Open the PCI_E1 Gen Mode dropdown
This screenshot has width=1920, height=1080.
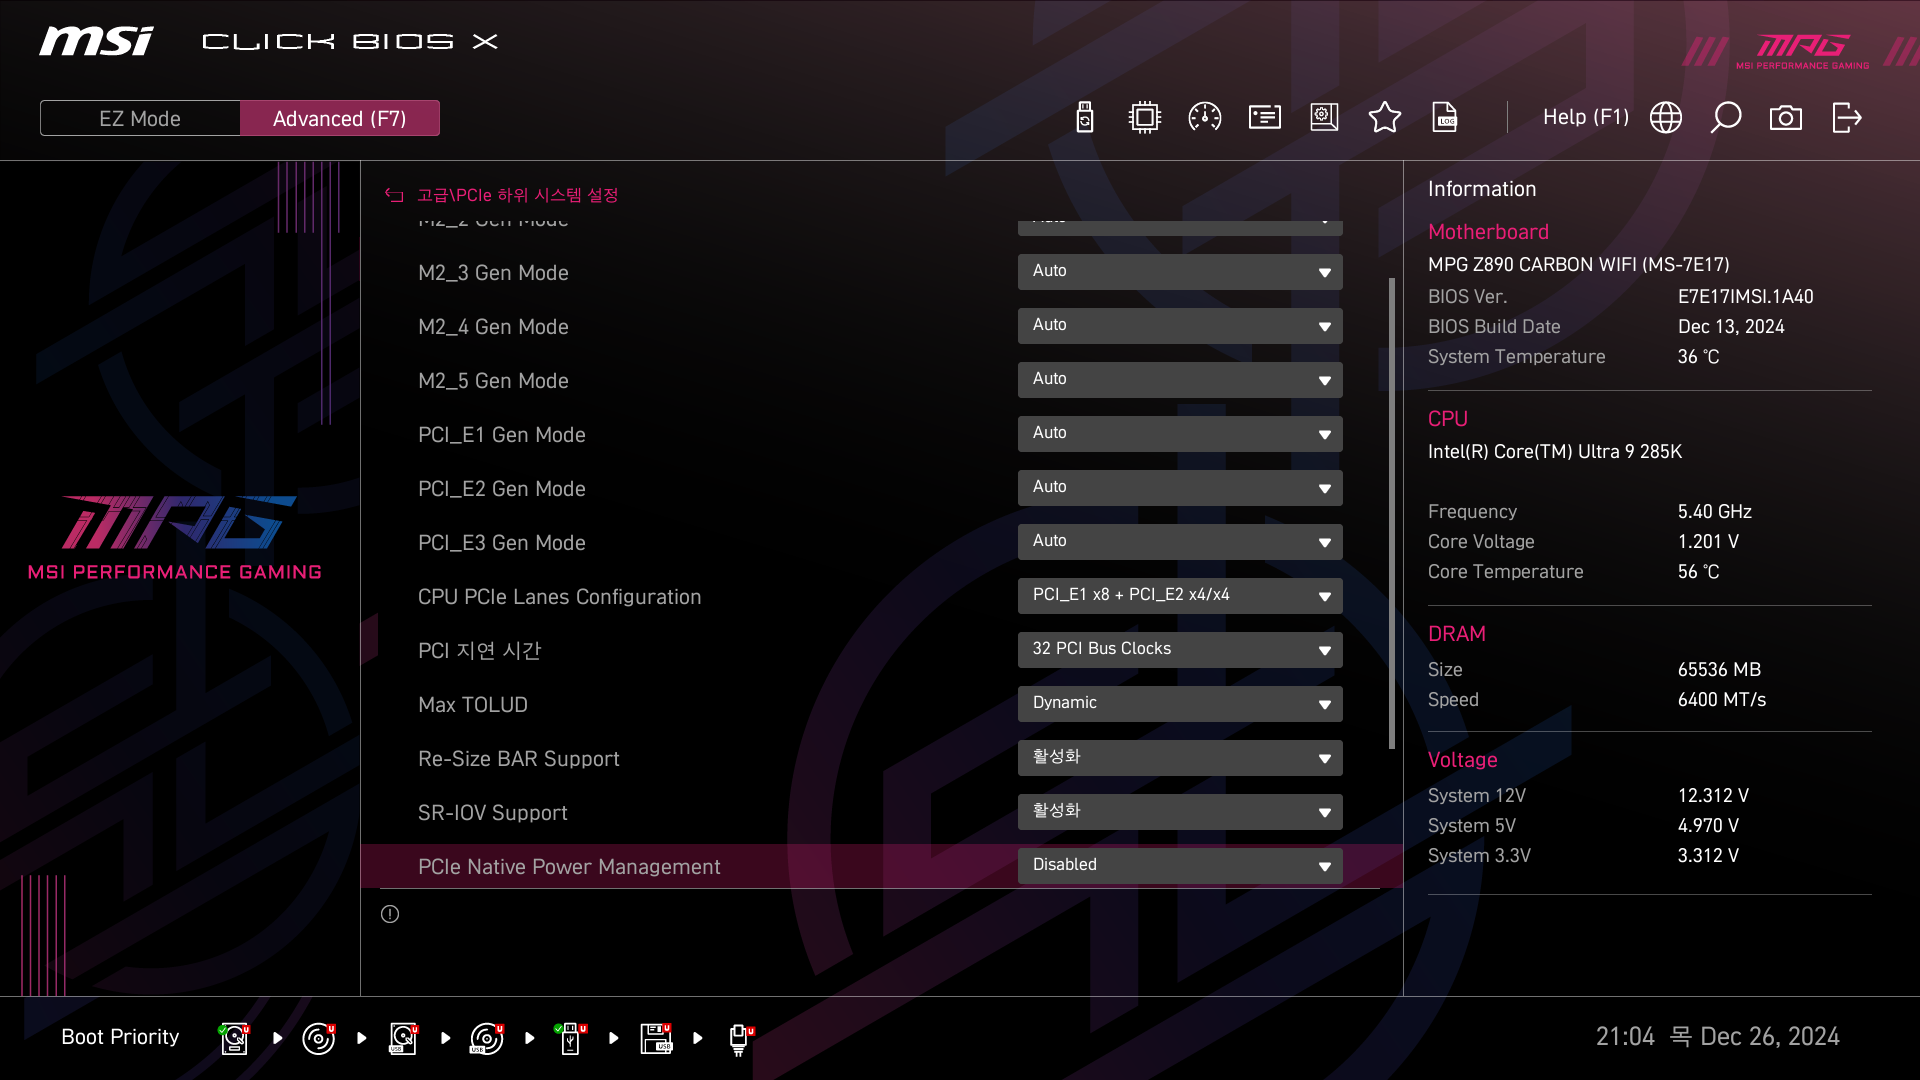coord(1180,433)
